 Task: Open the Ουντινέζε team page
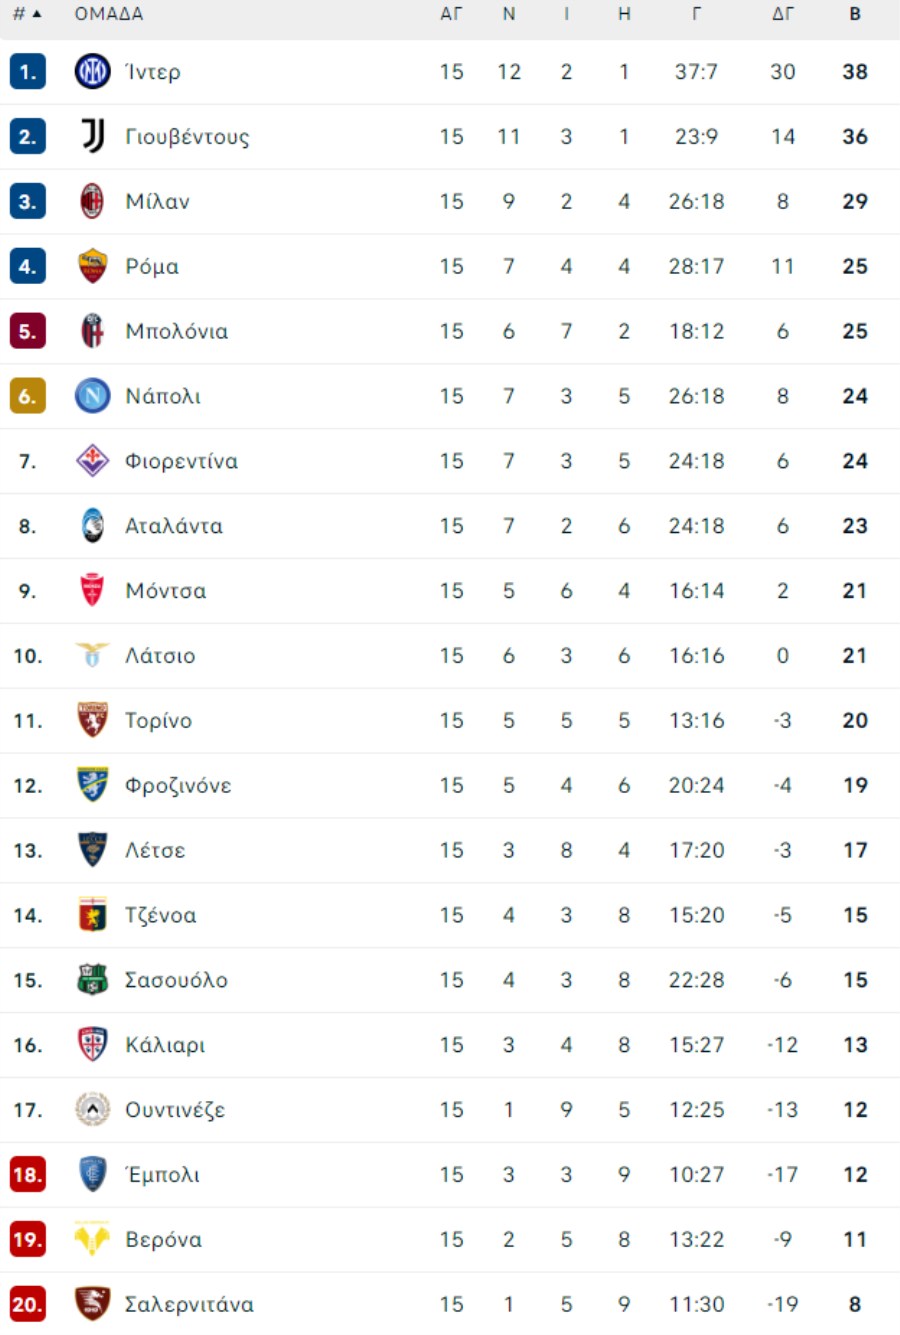click(175, 1110)
